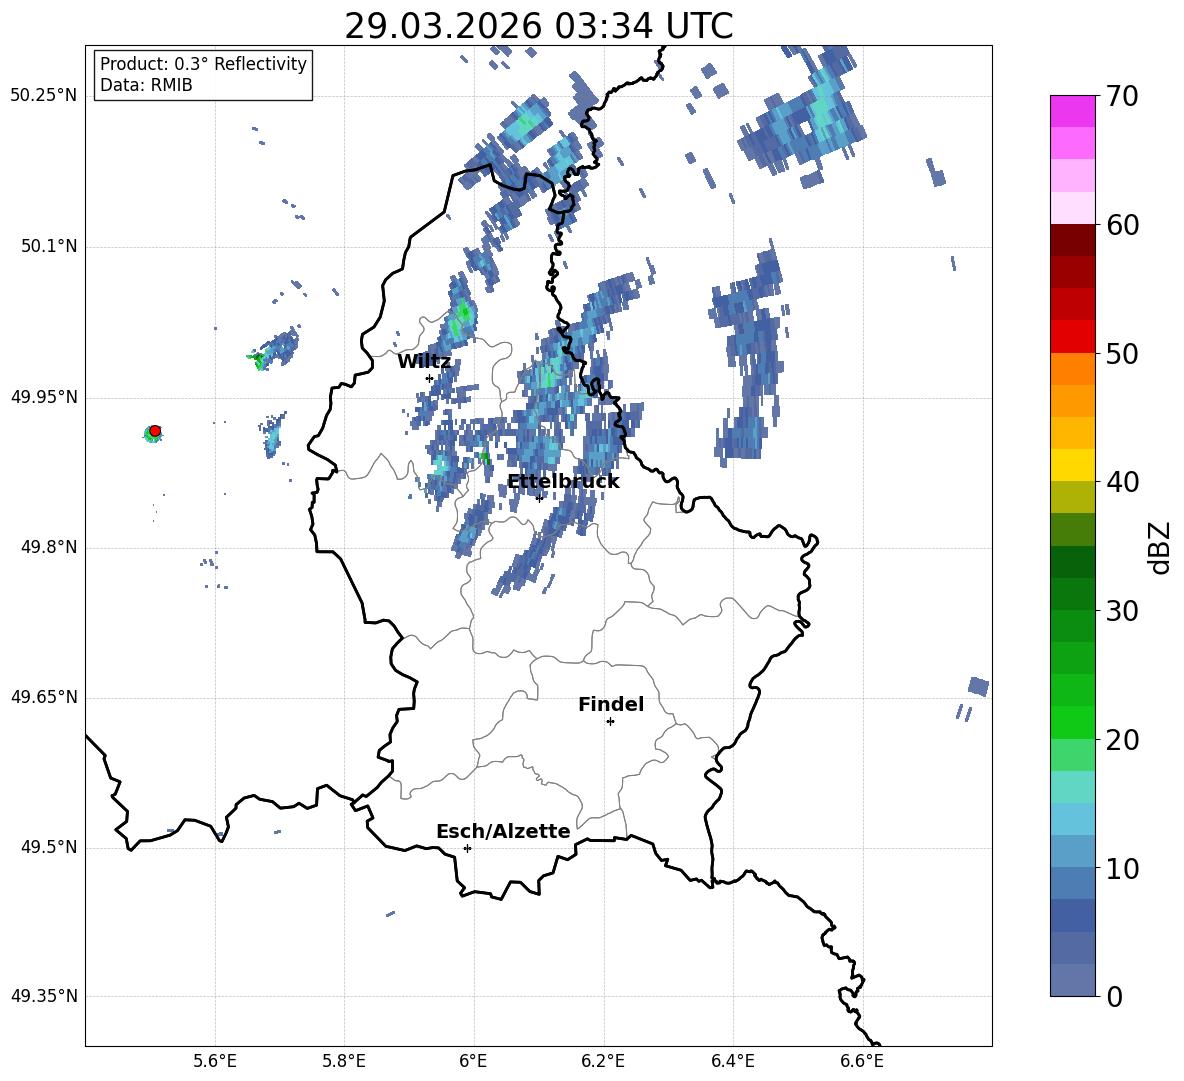This screenshot has height=1081, width=1184.
Task: Click the 10 tick on colorbar
Action: (1122, 868)
